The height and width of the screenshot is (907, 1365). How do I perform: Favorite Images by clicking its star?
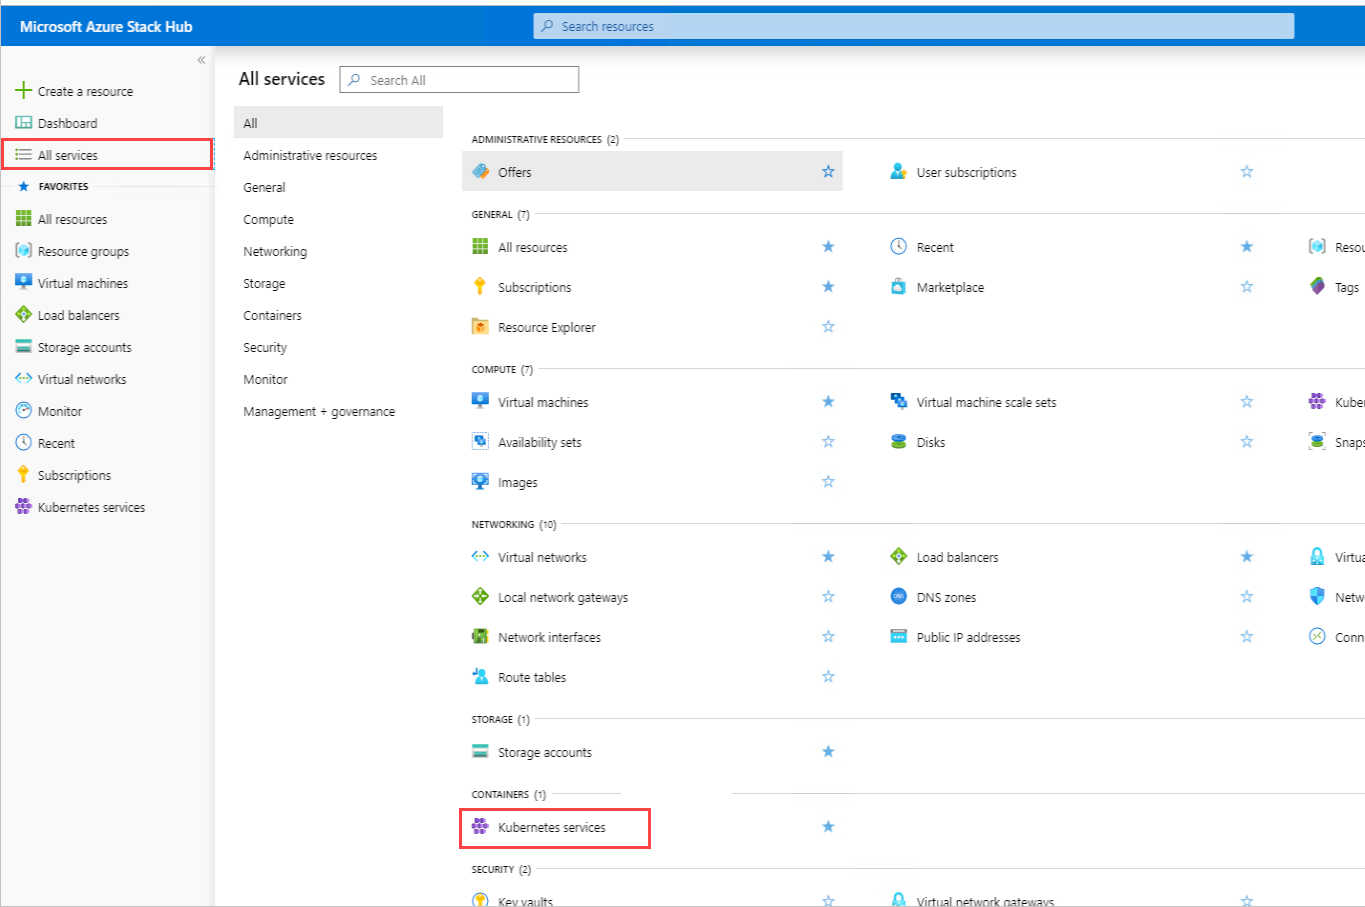pyautogui.click(x=828, y=481)
